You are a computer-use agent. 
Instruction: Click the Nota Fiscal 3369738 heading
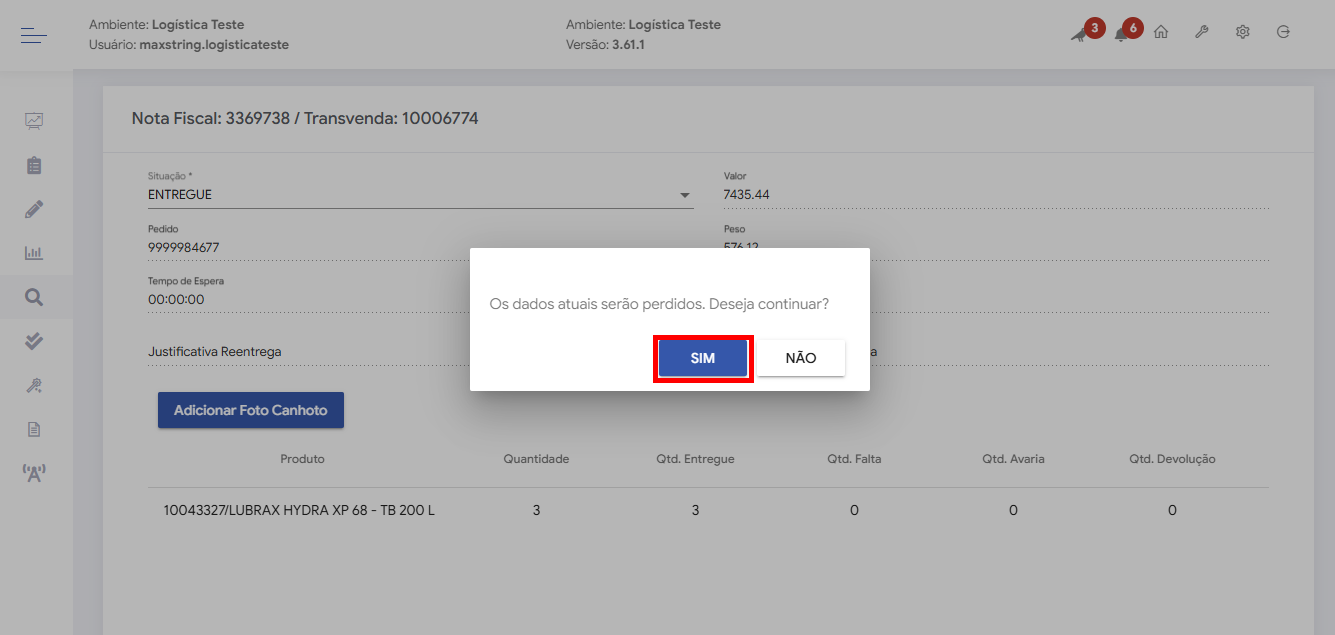pos(305,118)
